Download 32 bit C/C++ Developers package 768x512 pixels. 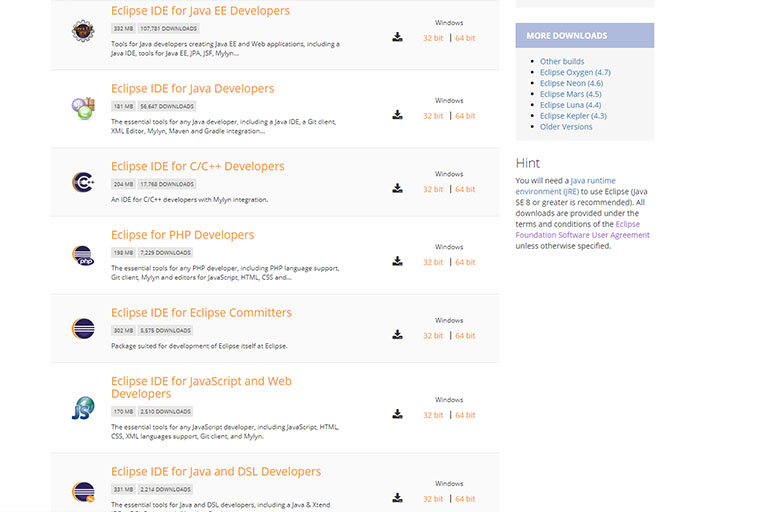coord(433,189)
